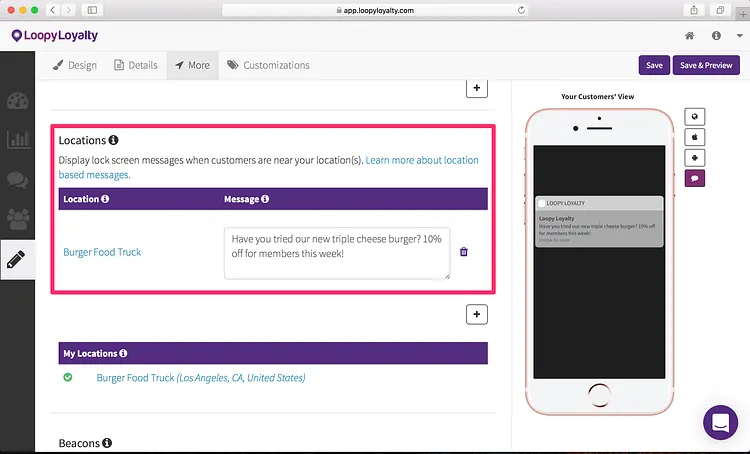Open the live chat support bubble
Viewport: 750px width, 454px height.
720,422
